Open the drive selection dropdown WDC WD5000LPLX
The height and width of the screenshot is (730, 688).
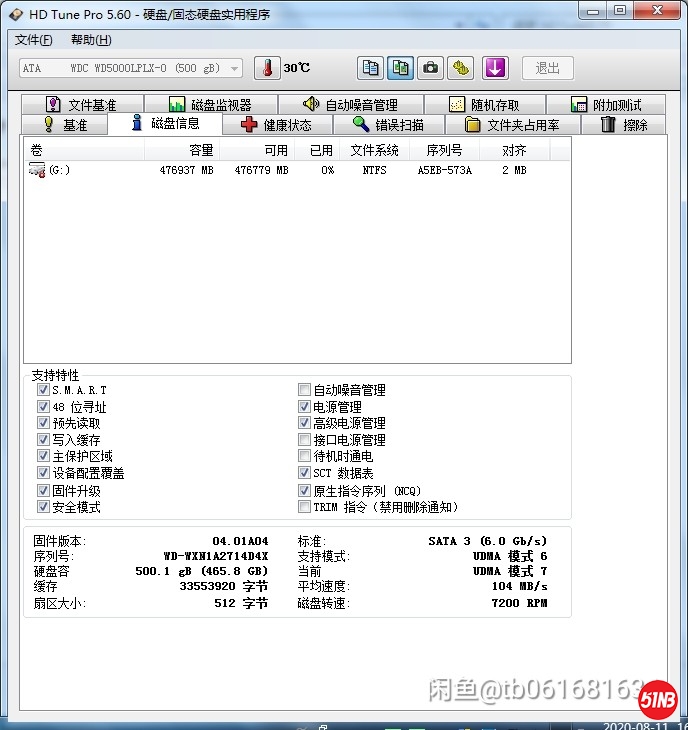point(131,68)
